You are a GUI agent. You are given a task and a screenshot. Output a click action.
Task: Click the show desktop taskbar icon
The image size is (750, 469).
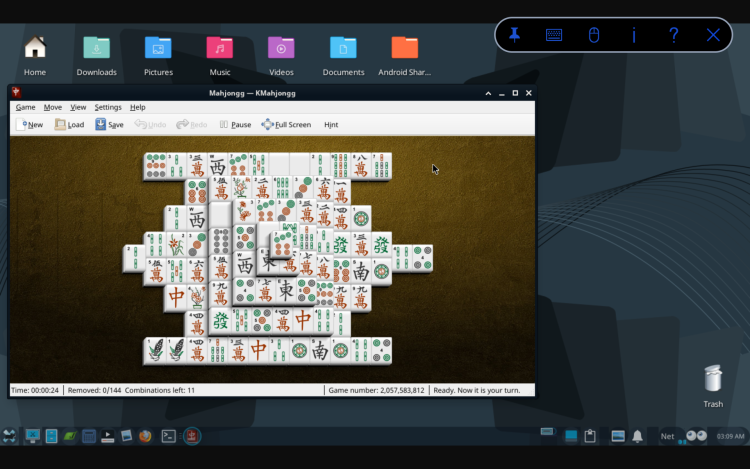click(x=33, y=436)
